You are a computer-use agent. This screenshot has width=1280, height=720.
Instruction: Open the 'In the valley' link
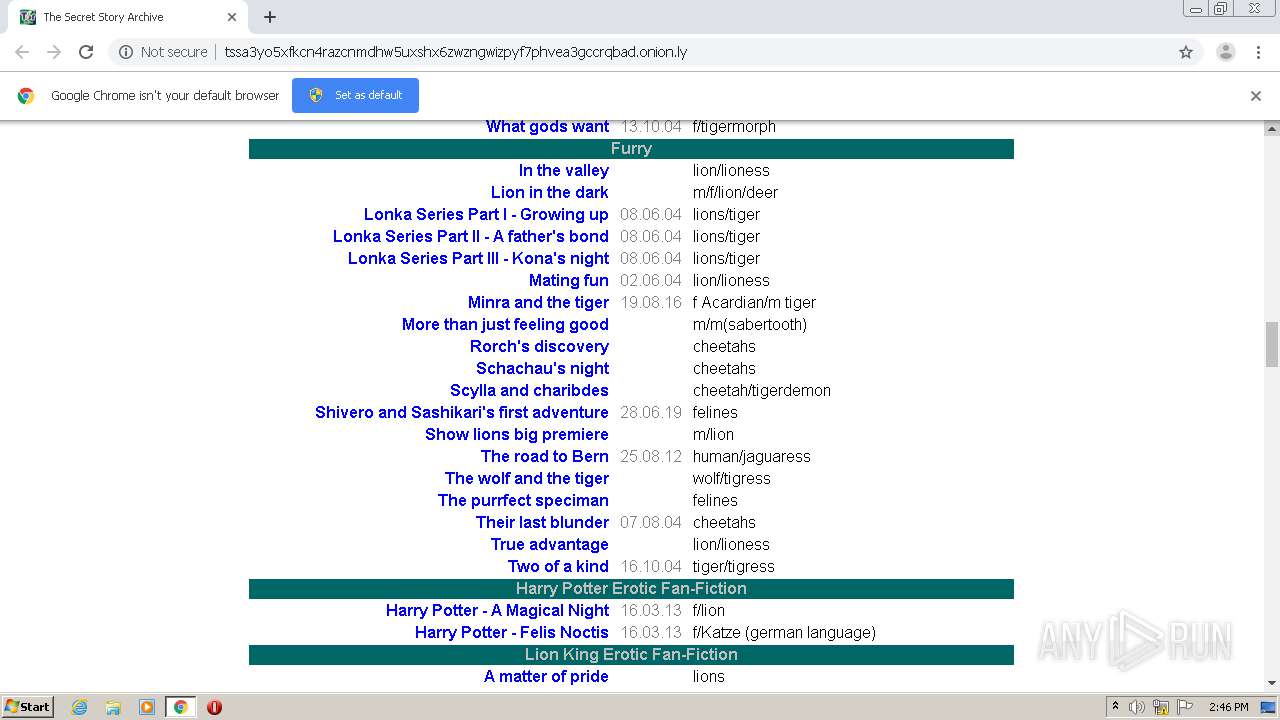[564, 170]
